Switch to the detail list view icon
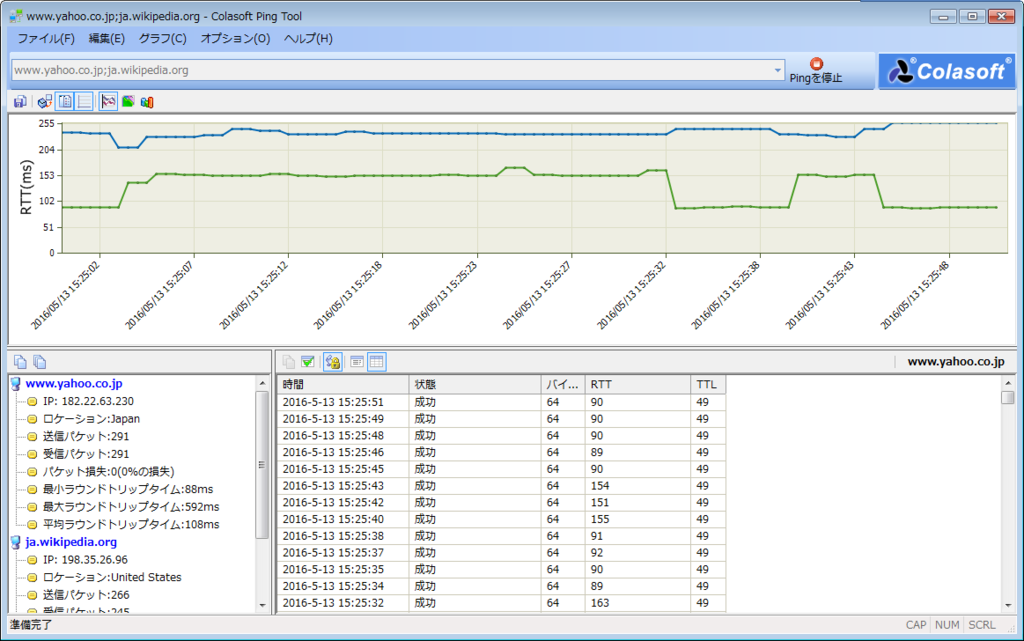The image size is (1024, 641). click(357, 362)
